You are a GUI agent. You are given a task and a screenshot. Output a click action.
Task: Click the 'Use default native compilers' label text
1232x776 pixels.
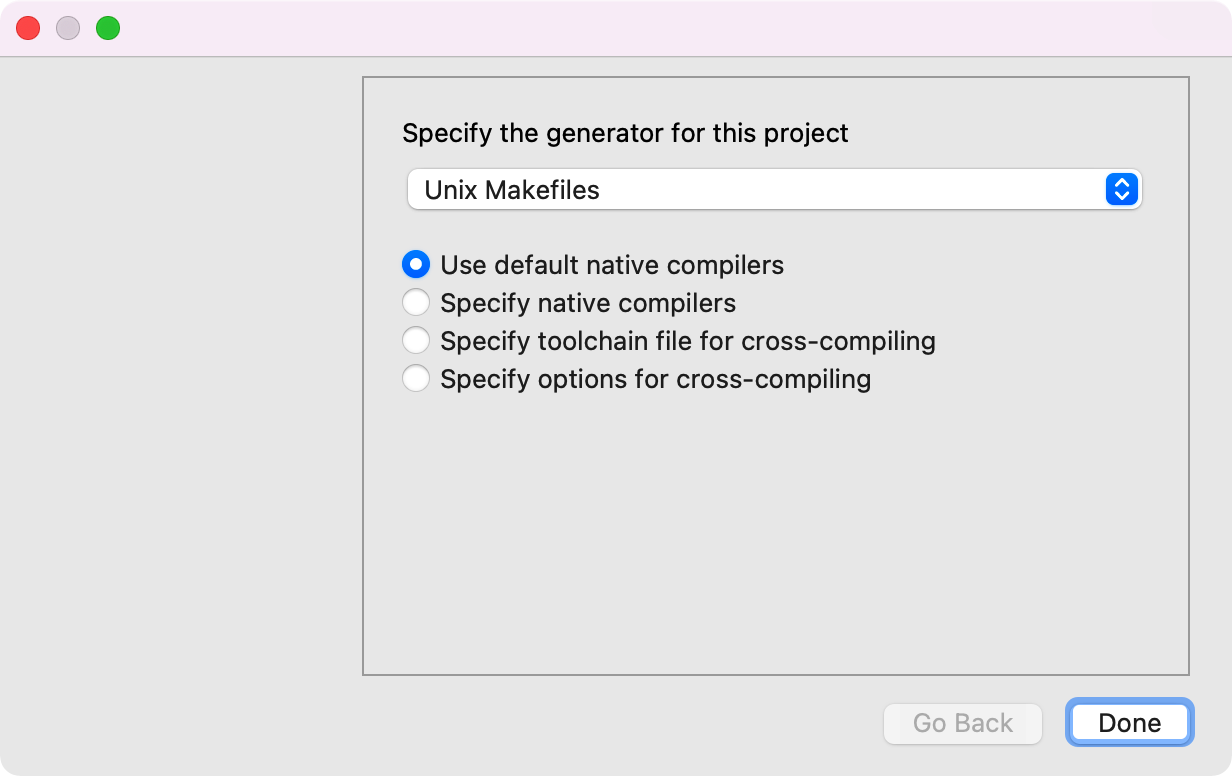pos(612,265)
